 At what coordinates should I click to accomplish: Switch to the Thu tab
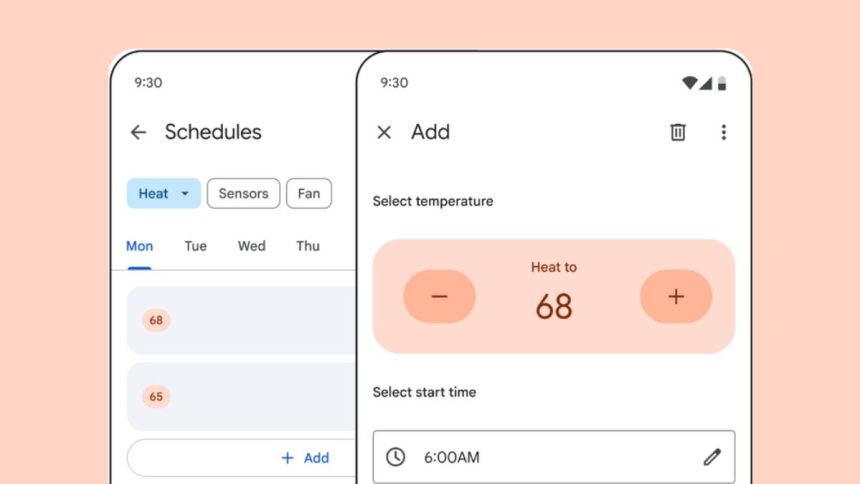coord(308,246)
